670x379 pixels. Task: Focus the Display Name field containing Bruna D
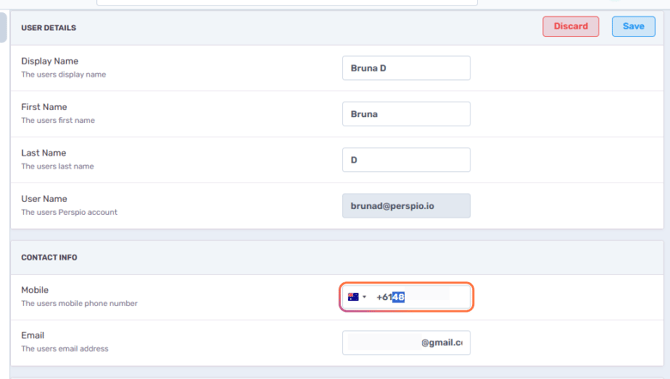click(x=406, y=68)
